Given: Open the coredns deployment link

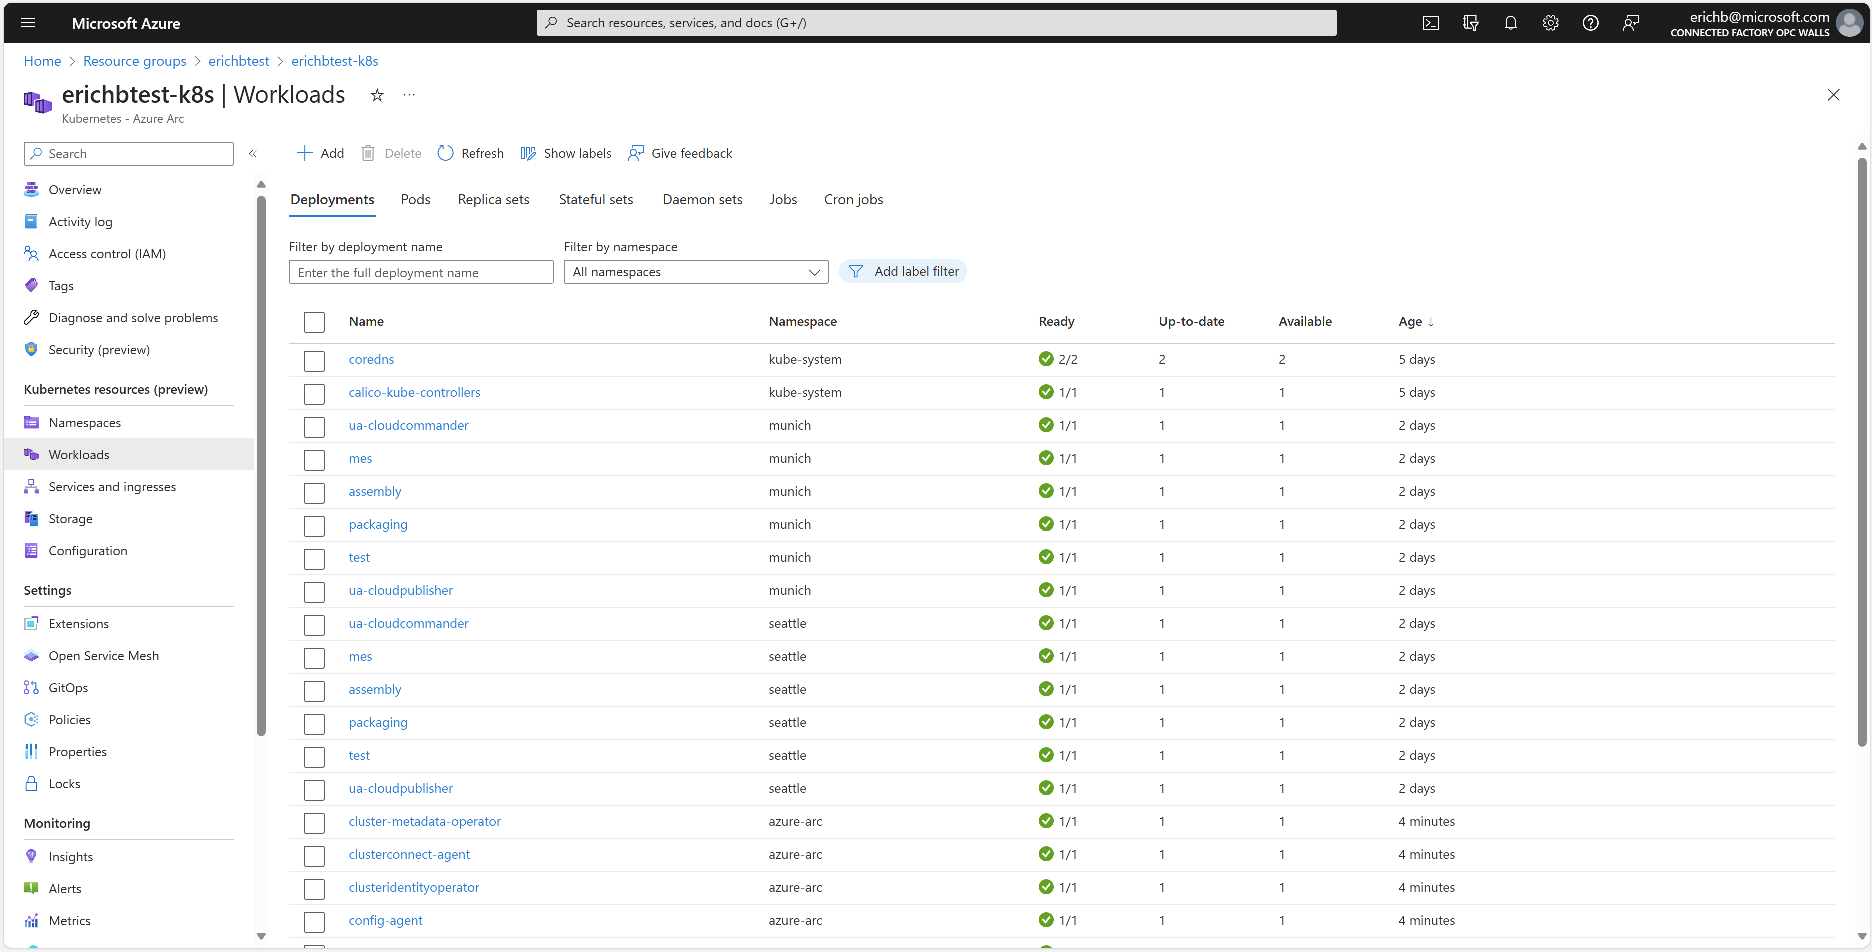Looking at the screenshot, I should click(371, 360).
